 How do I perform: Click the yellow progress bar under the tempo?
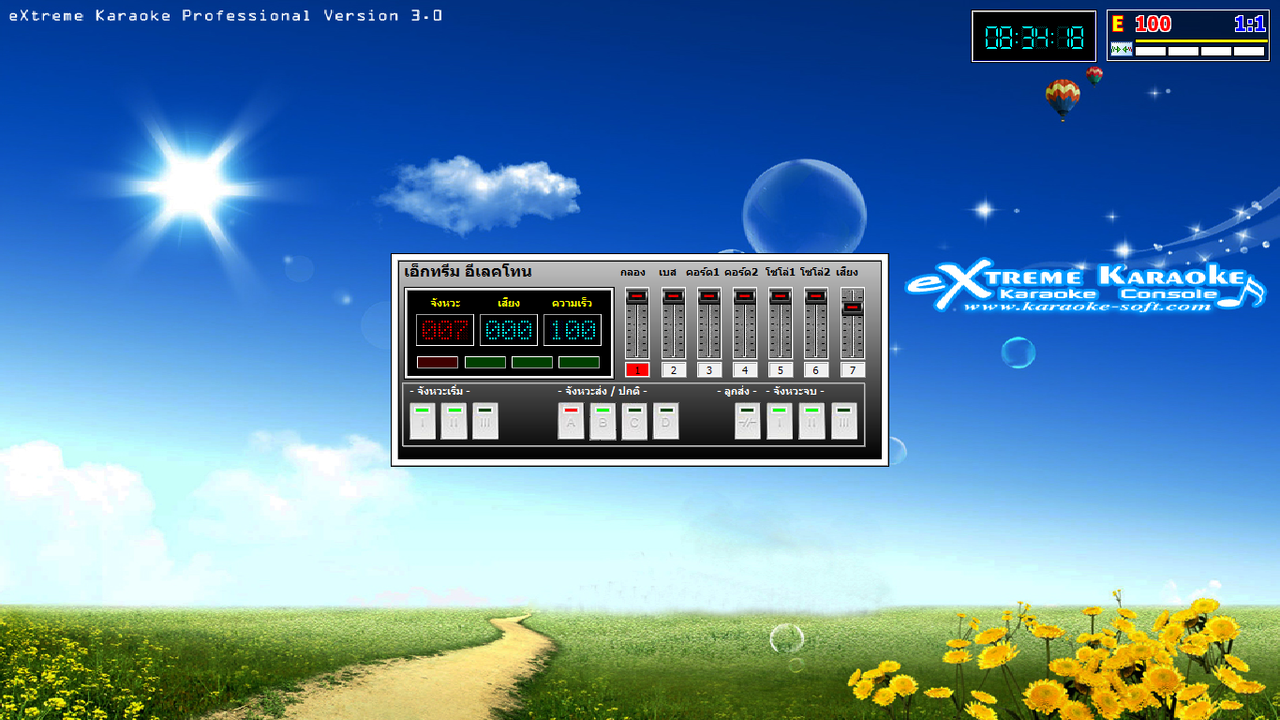[x=1200, y=41]
